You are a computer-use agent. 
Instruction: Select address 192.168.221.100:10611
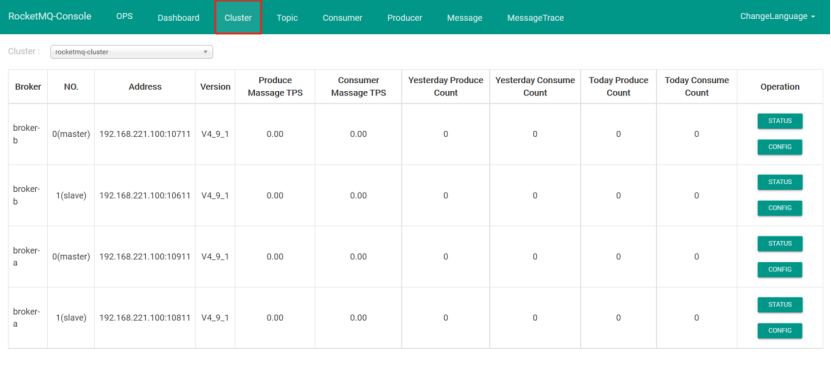pos(145,196)
